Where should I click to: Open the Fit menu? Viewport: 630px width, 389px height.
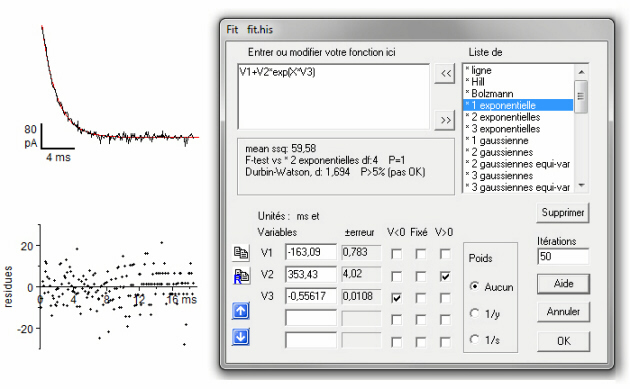232,29
